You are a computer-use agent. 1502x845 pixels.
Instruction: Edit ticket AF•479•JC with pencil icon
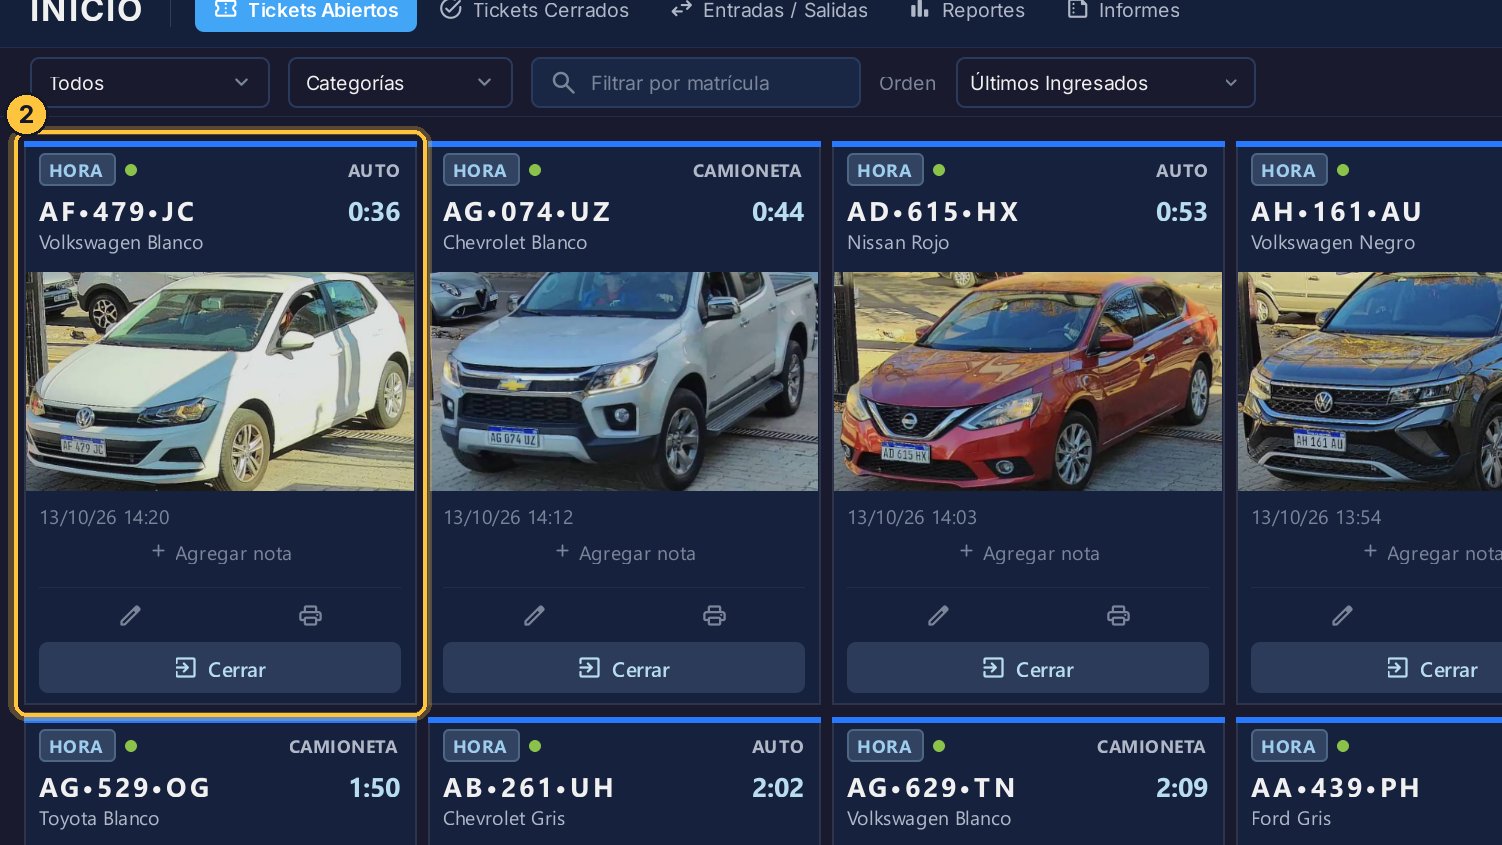point(130,616)
